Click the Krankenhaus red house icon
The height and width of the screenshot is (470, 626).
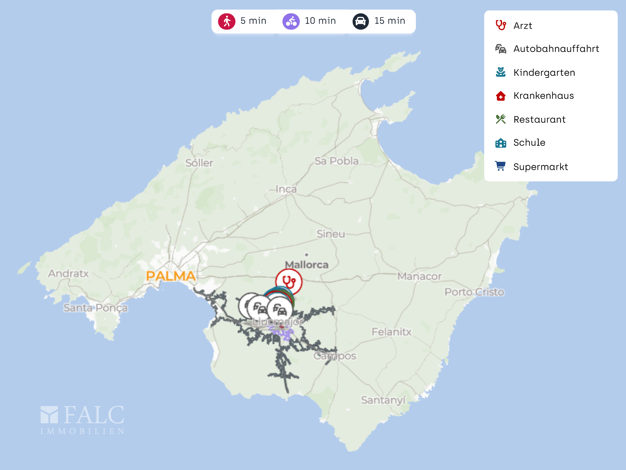[501, 96]
